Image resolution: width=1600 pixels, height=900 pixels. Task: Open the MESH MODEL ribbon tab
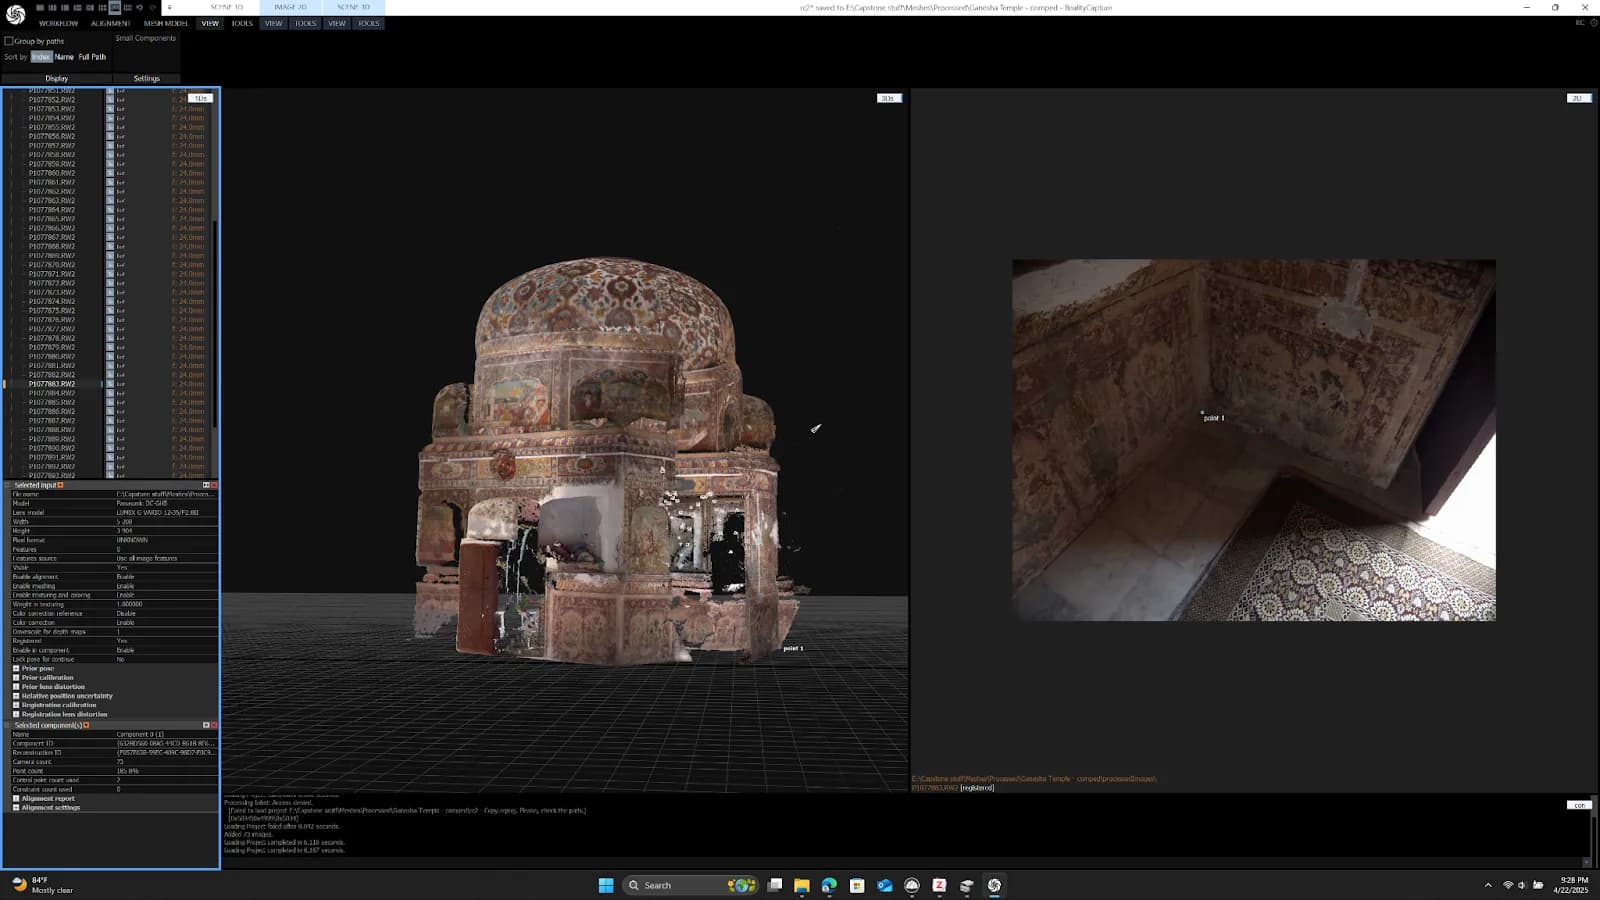point(165,23)
